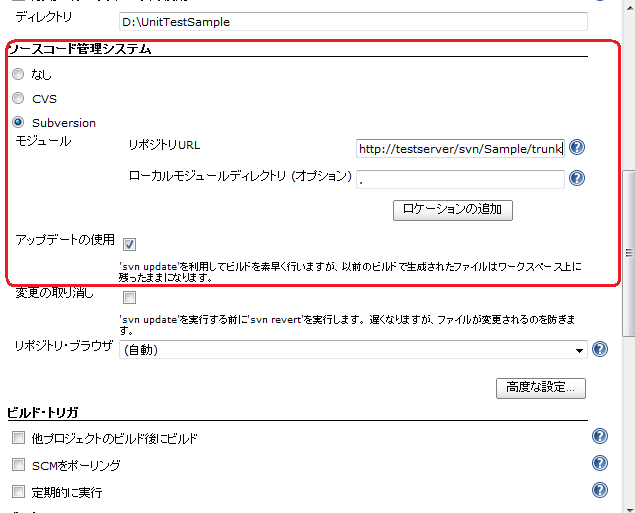Open help for repository browser dropdown
Screen dimensions: 635x513
(x=600, y=349)
